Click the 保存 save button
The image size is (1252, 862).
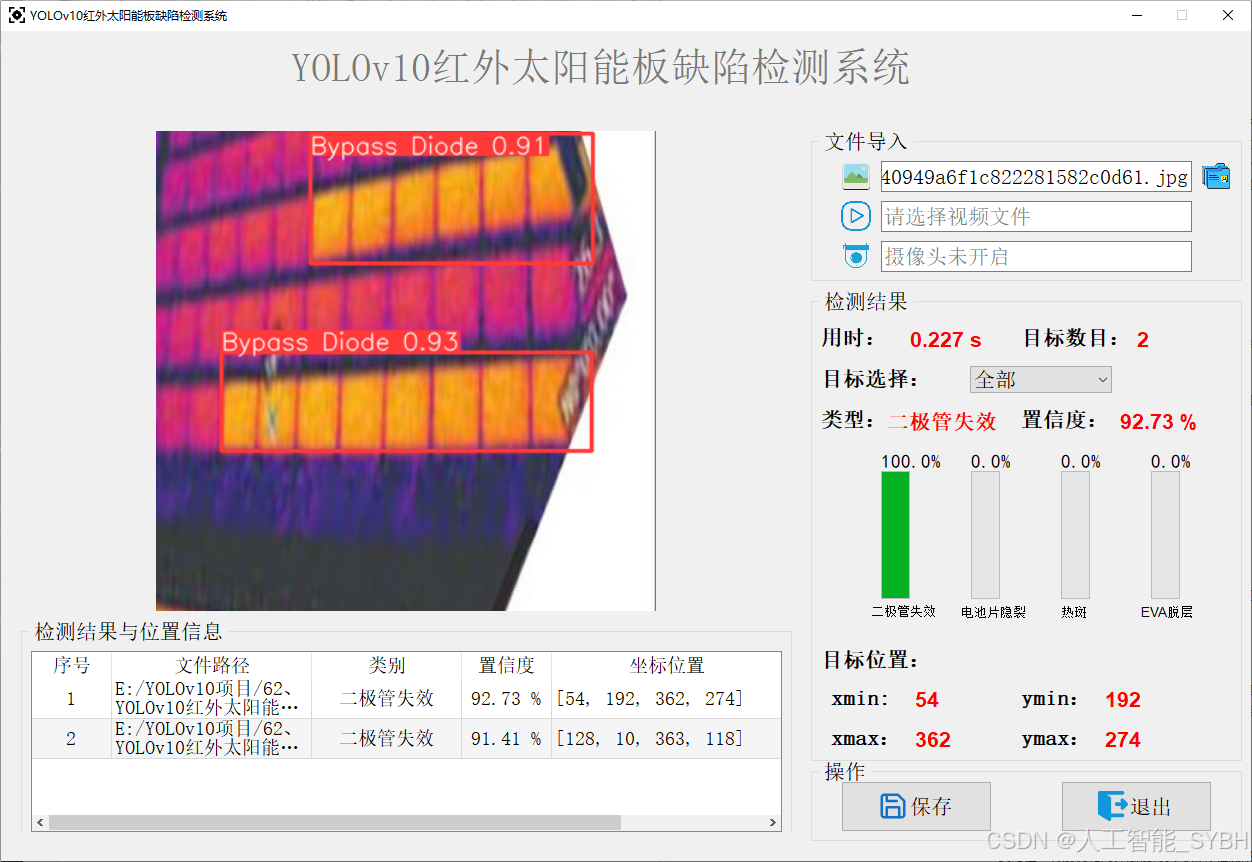pos(916,806)
